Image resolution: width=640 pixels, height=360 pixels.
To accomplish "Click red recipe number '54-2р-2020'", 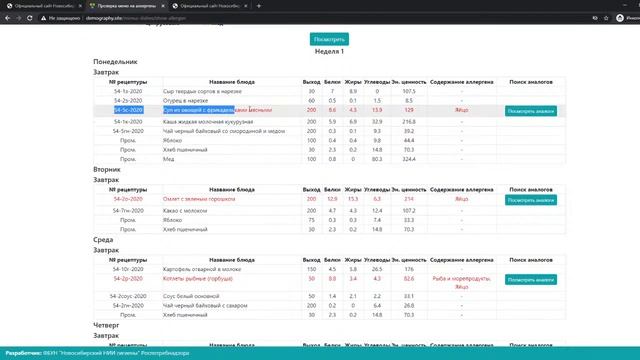I will coord(128,279).
